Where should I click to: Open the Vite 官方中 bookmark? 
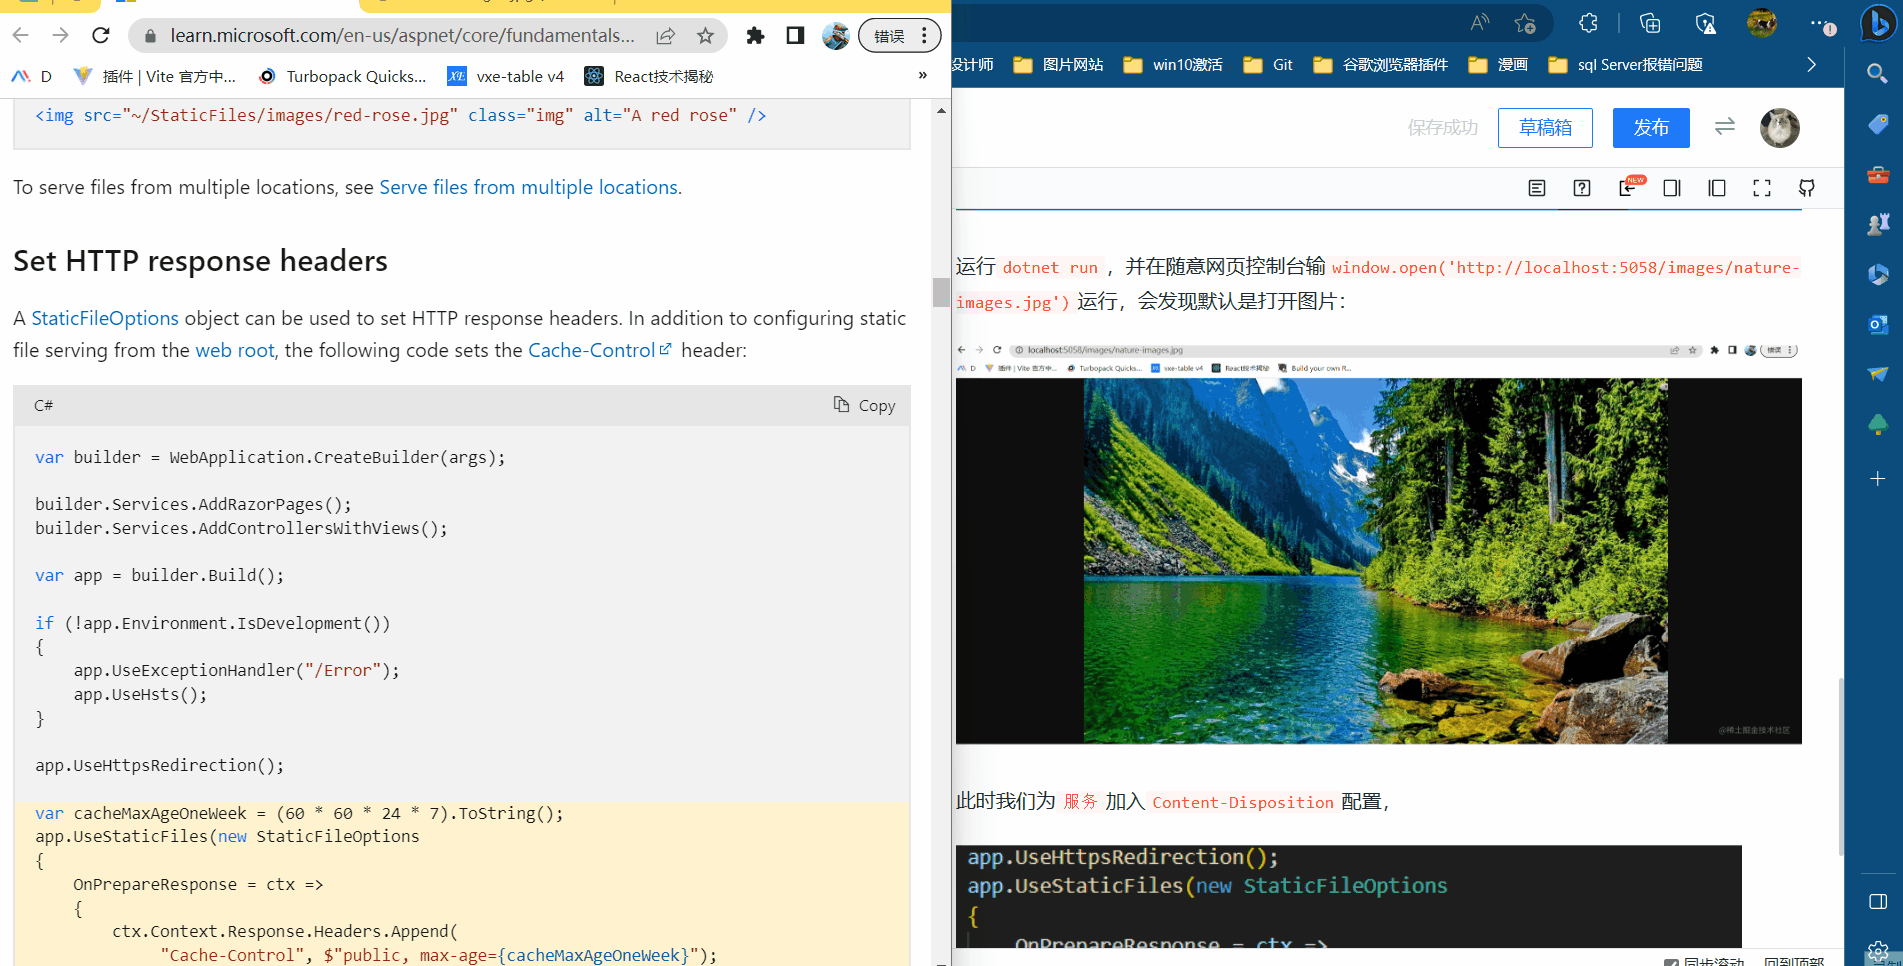coord(155,76)
